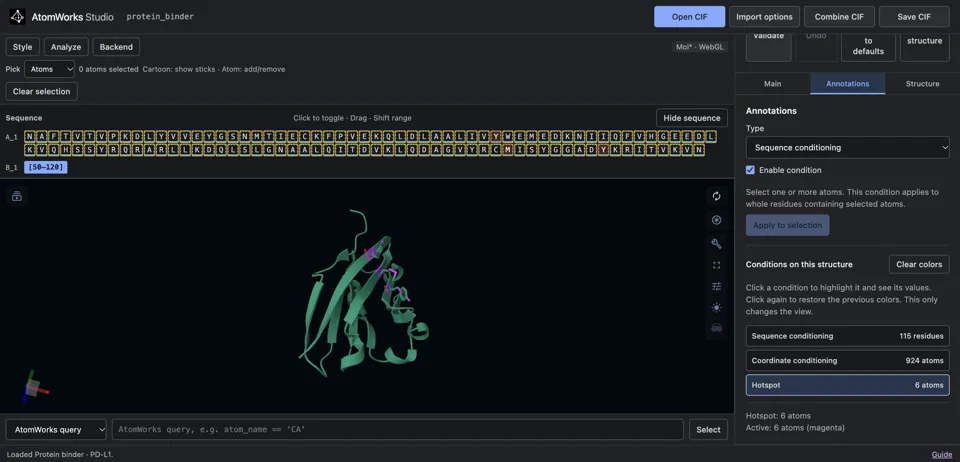This screenshot has height=462, width=960.
Task: Click the 'to defaults' button
Action: [868, 47]
